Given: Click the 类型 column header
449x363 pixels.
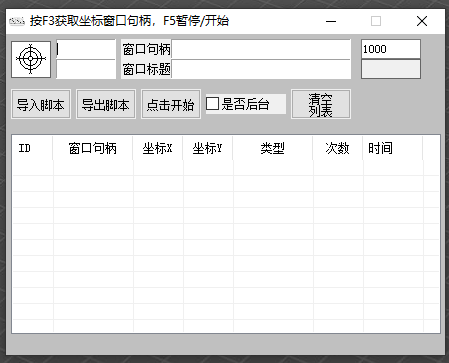Looking at the screenshot, I should point(272,148).
